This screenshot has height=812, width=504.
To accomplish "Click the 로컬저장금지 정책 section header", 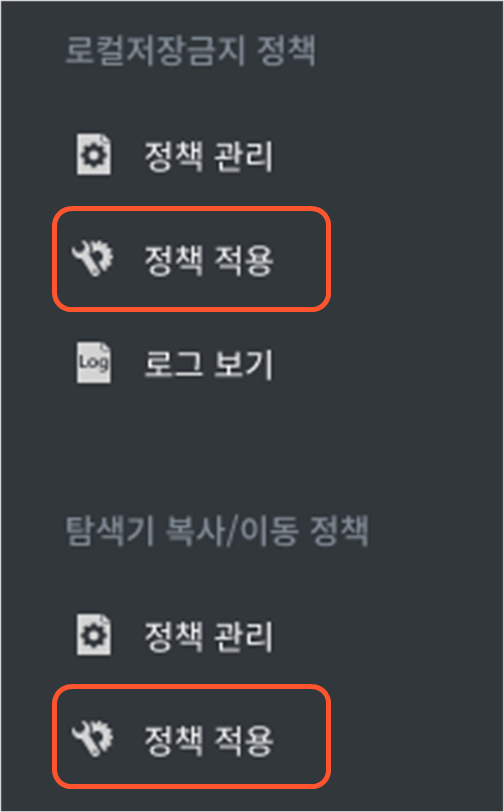I will (x=191, y=51).
